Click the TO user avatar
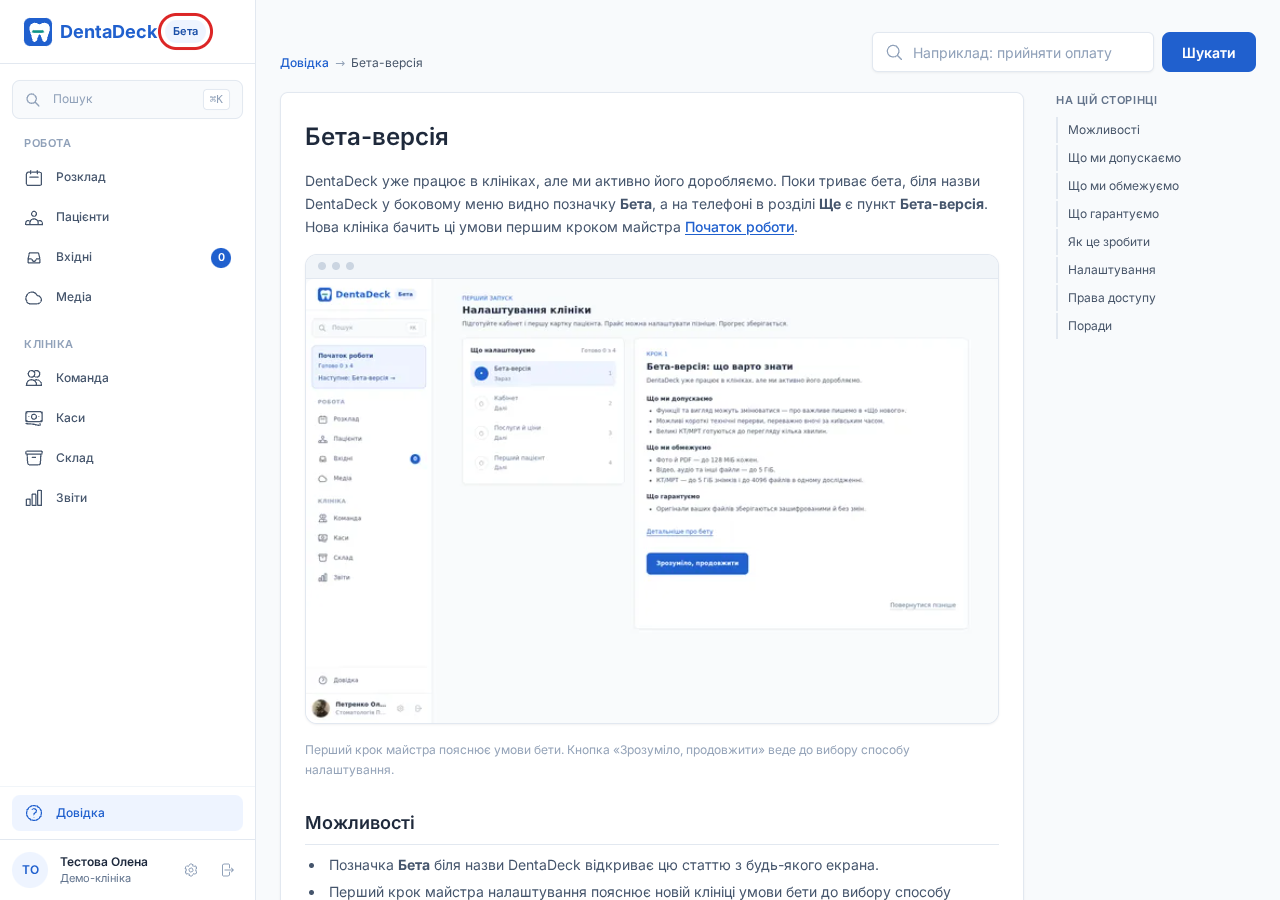Screen dimensions: 1280x900 (30, 870)
